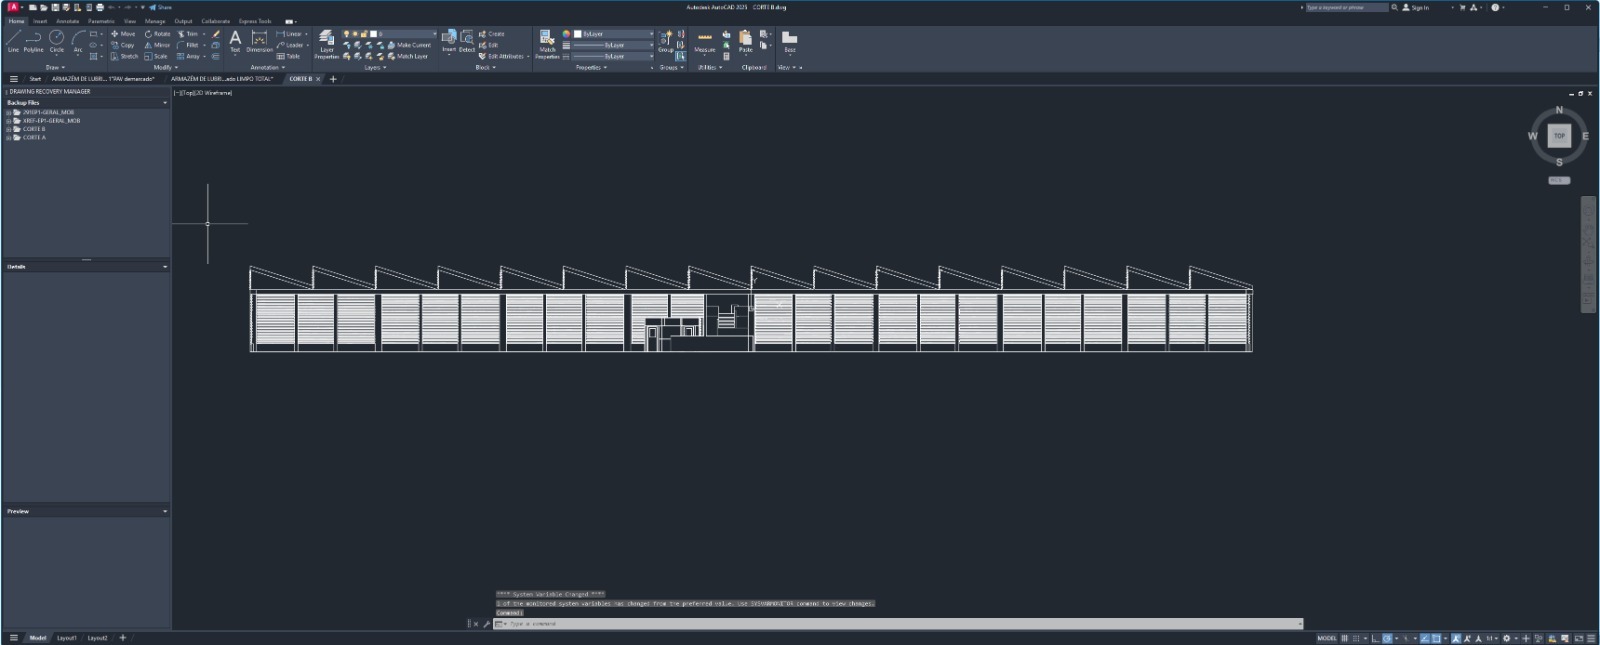Click the Match Properties tool
This screenshot has width=1600, height=645.
547,42
